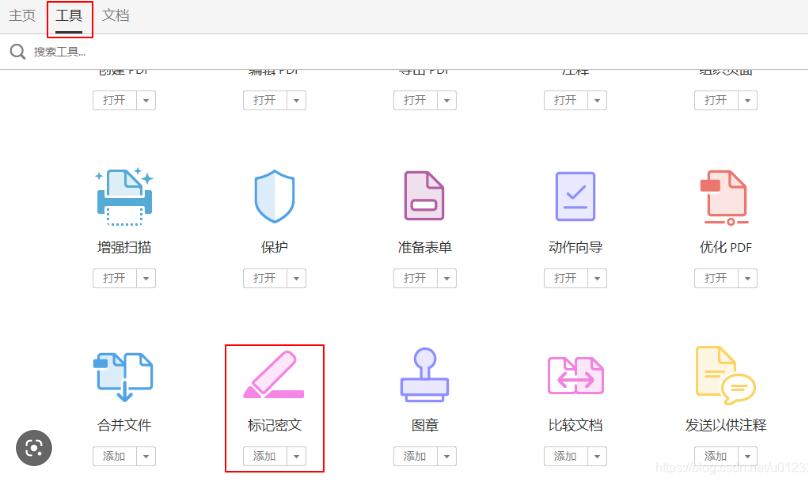Click 打开 under the 组织页面 tool
The height and width of the screenshot is (488, 808).
point(716,100)
